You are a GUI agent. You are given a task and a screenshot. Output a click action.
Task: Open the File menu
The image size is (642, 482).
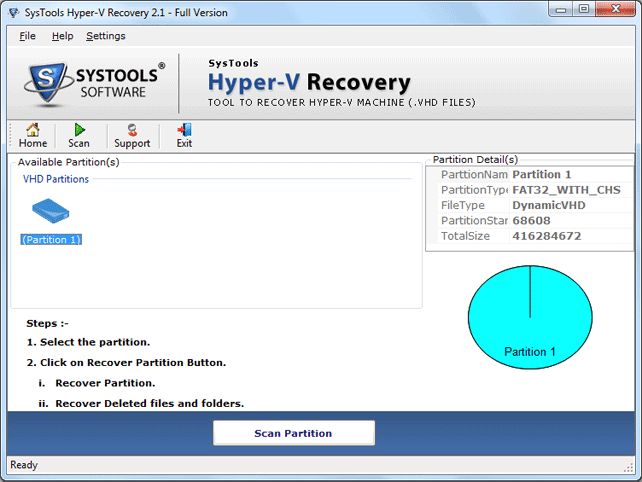[27, 36]
